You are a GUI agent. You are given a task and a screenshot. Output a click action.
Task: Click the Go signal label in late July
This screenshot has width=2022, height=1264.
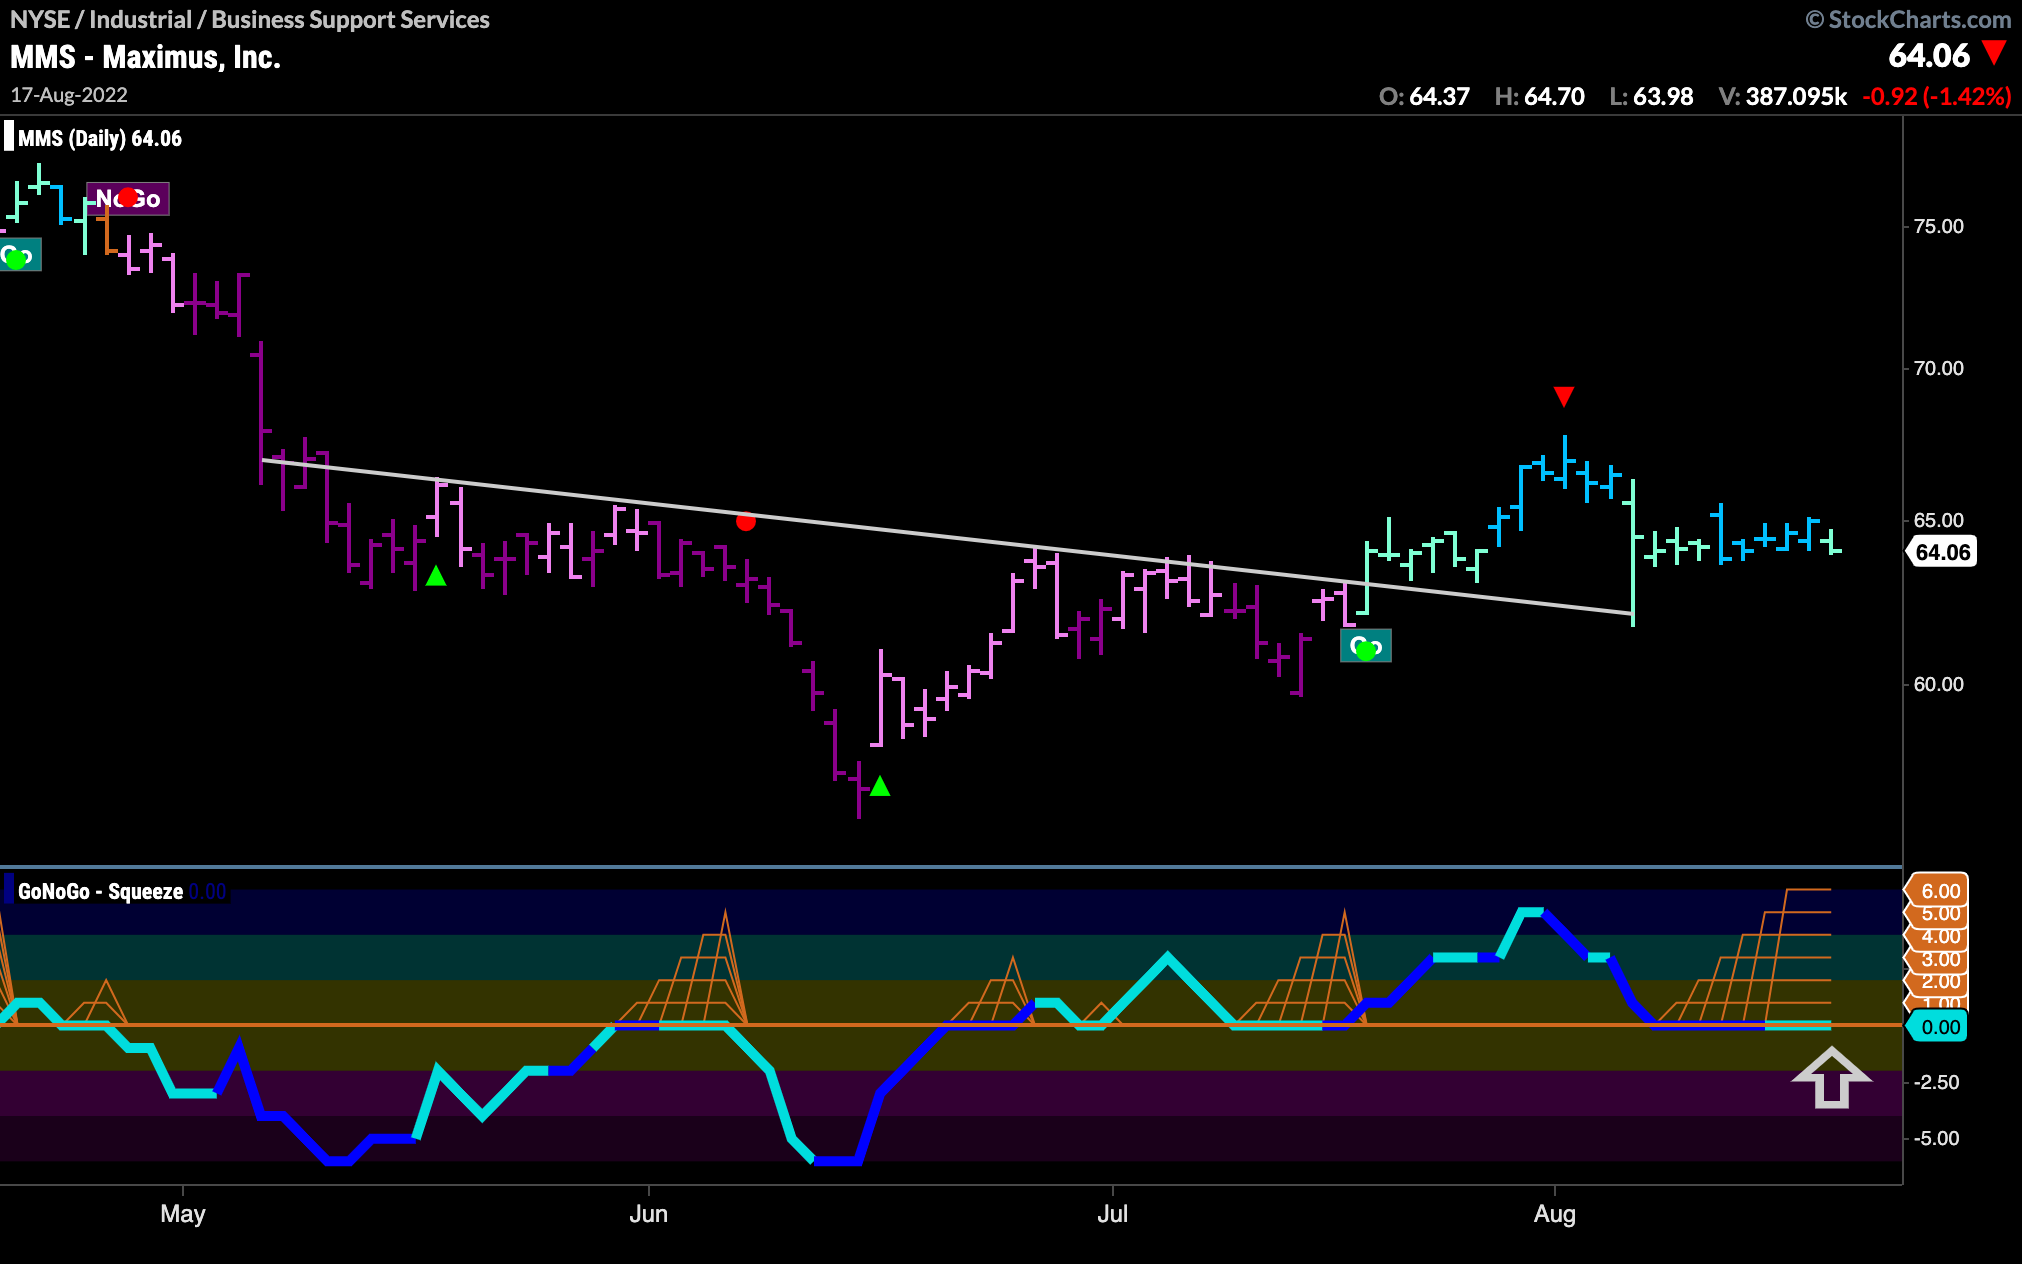[1366, 646]
